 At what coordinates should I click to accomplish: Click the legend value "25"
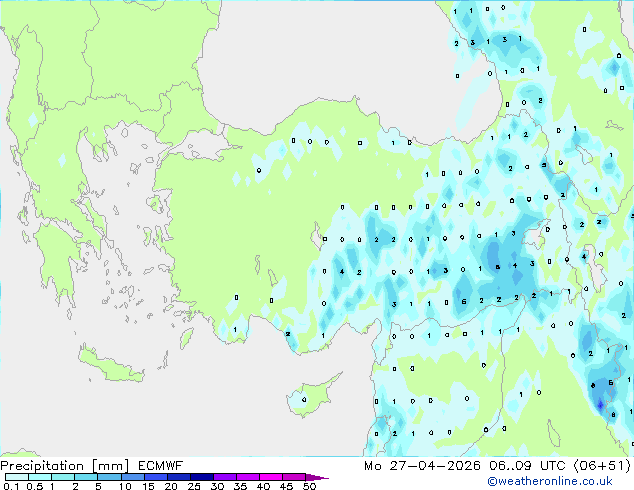pos(194,486)
